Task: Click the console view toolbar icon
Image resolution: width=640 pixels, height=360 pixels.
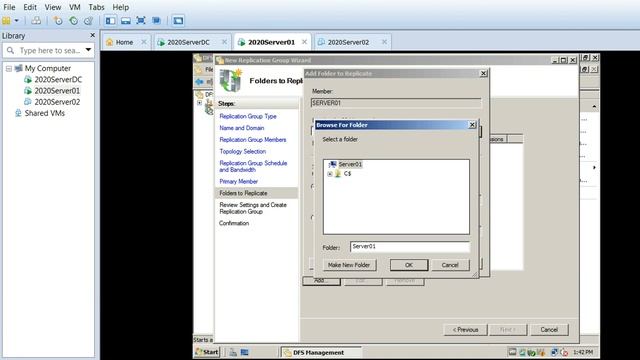Action: 178,20
